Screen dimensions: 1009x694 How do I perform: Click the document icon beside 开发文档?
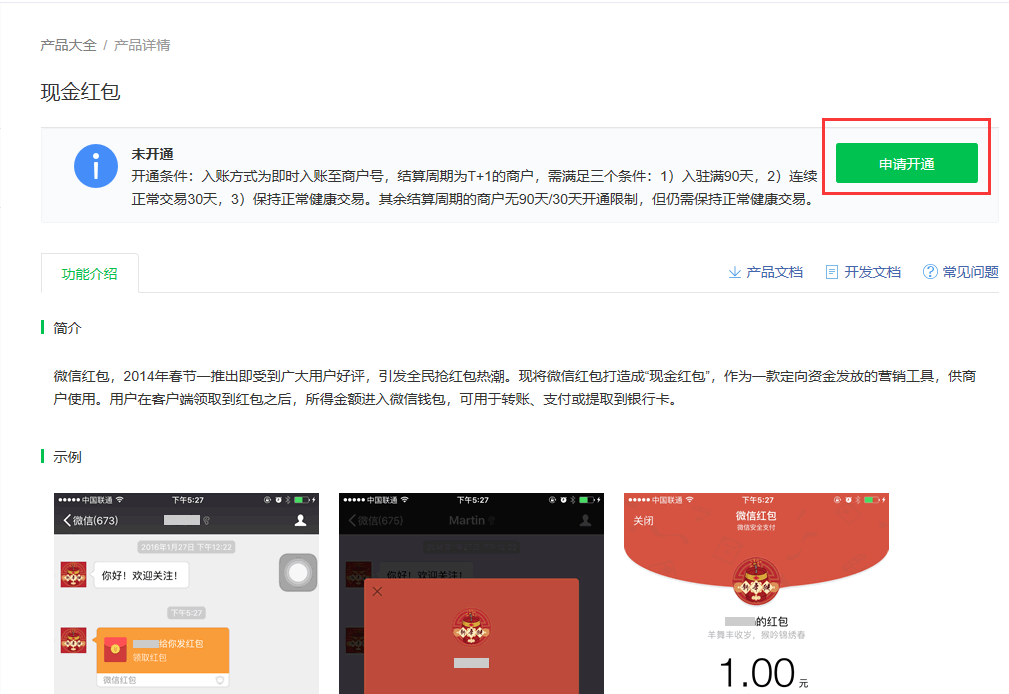(x=831, y=272)
